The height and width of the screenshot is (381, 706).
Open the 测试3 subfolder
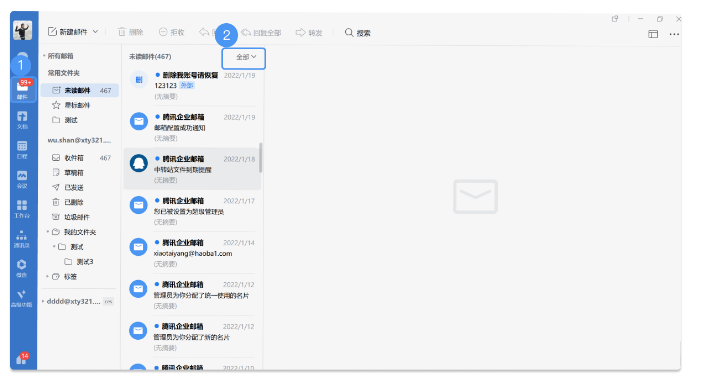[80, 262]
